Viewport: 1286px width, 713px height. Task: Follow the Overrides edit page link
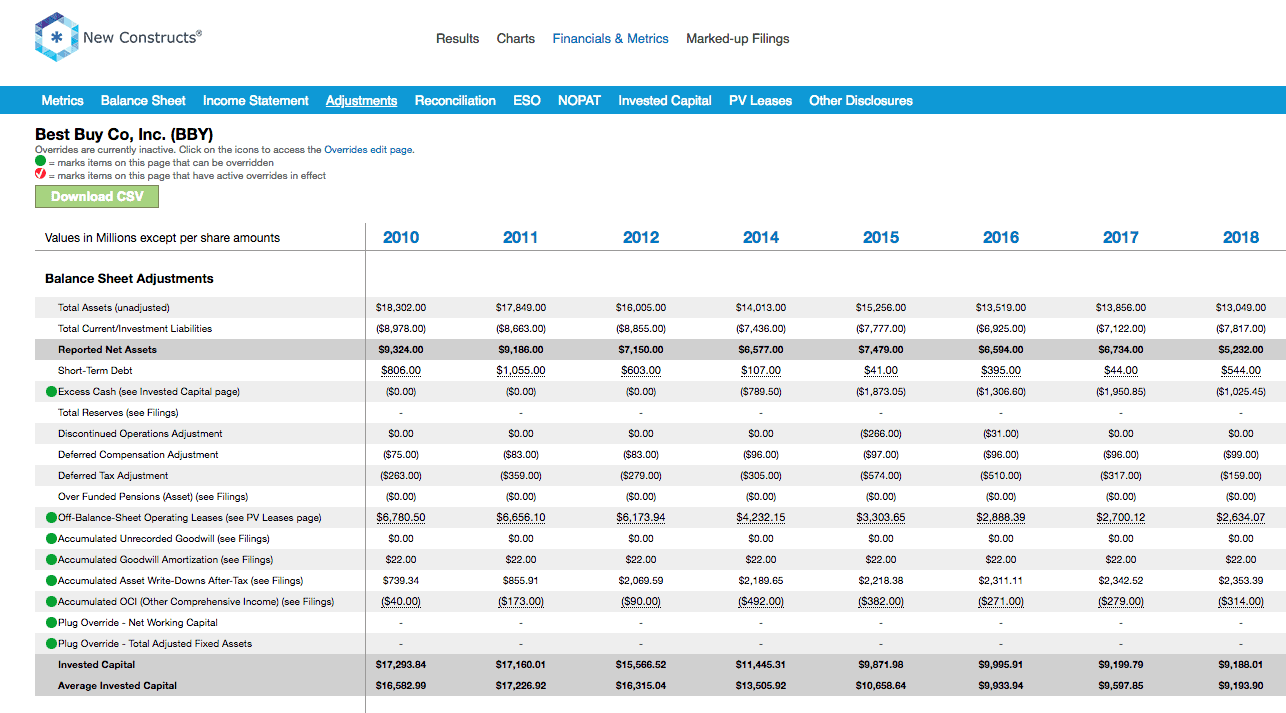[368, 150]
